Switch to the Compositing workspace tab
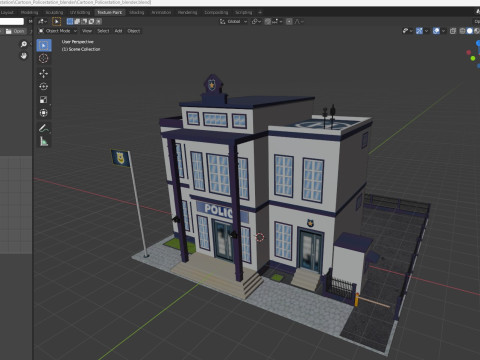This screenshot has height=360, width=480. click(x=216, y=12)
